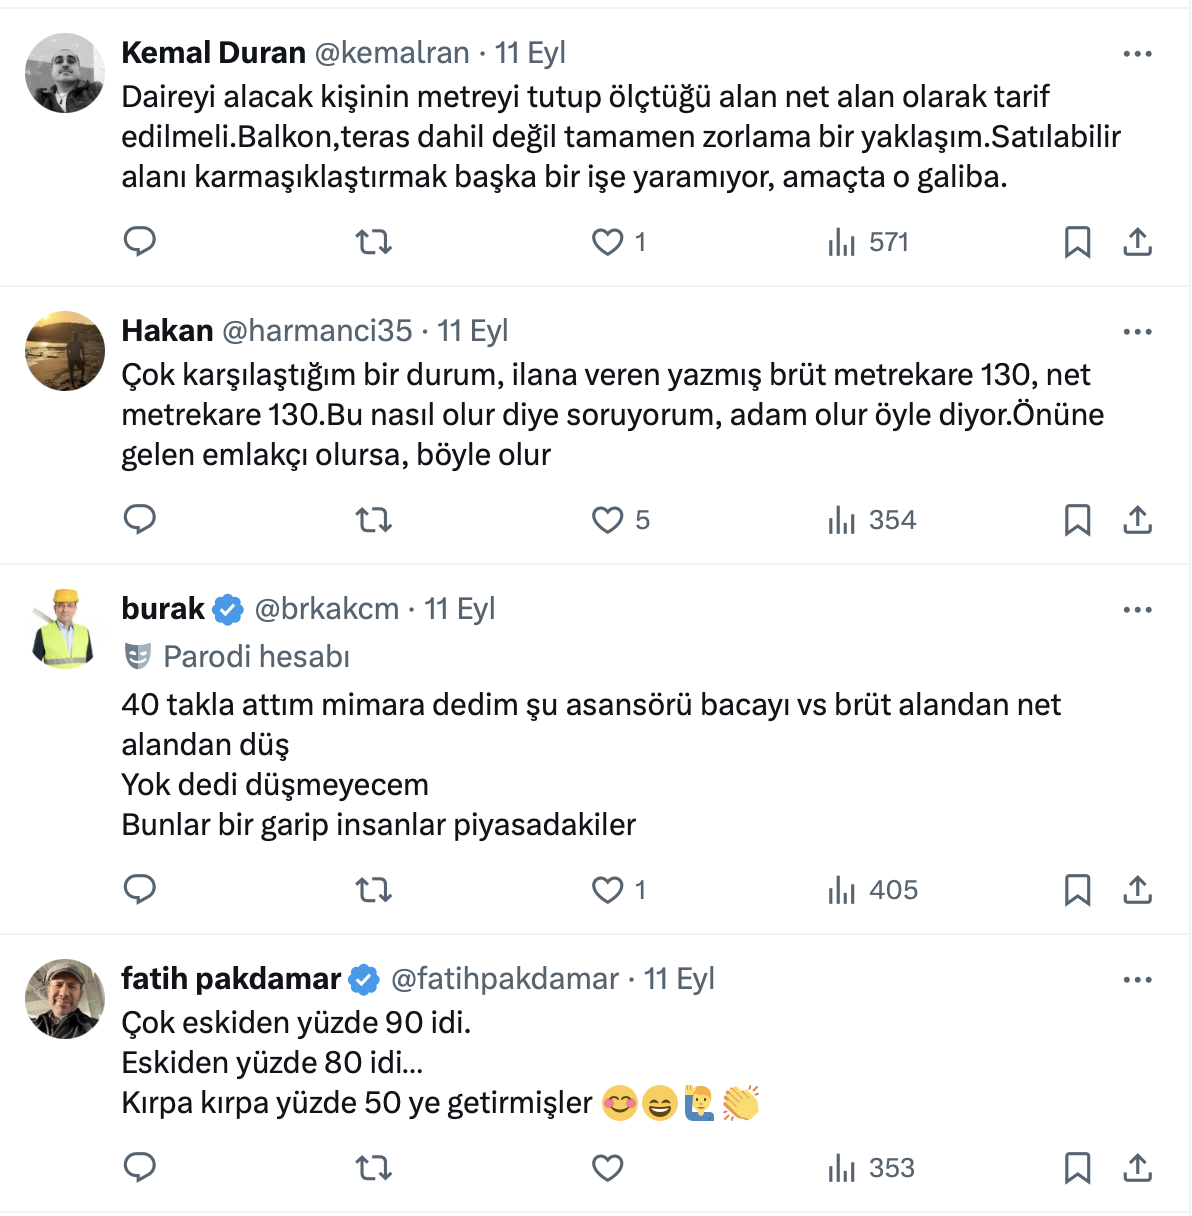Open fatih pakdamar's profile name link
Screen dimensions: 1192x1216
[x=231, y=979]
